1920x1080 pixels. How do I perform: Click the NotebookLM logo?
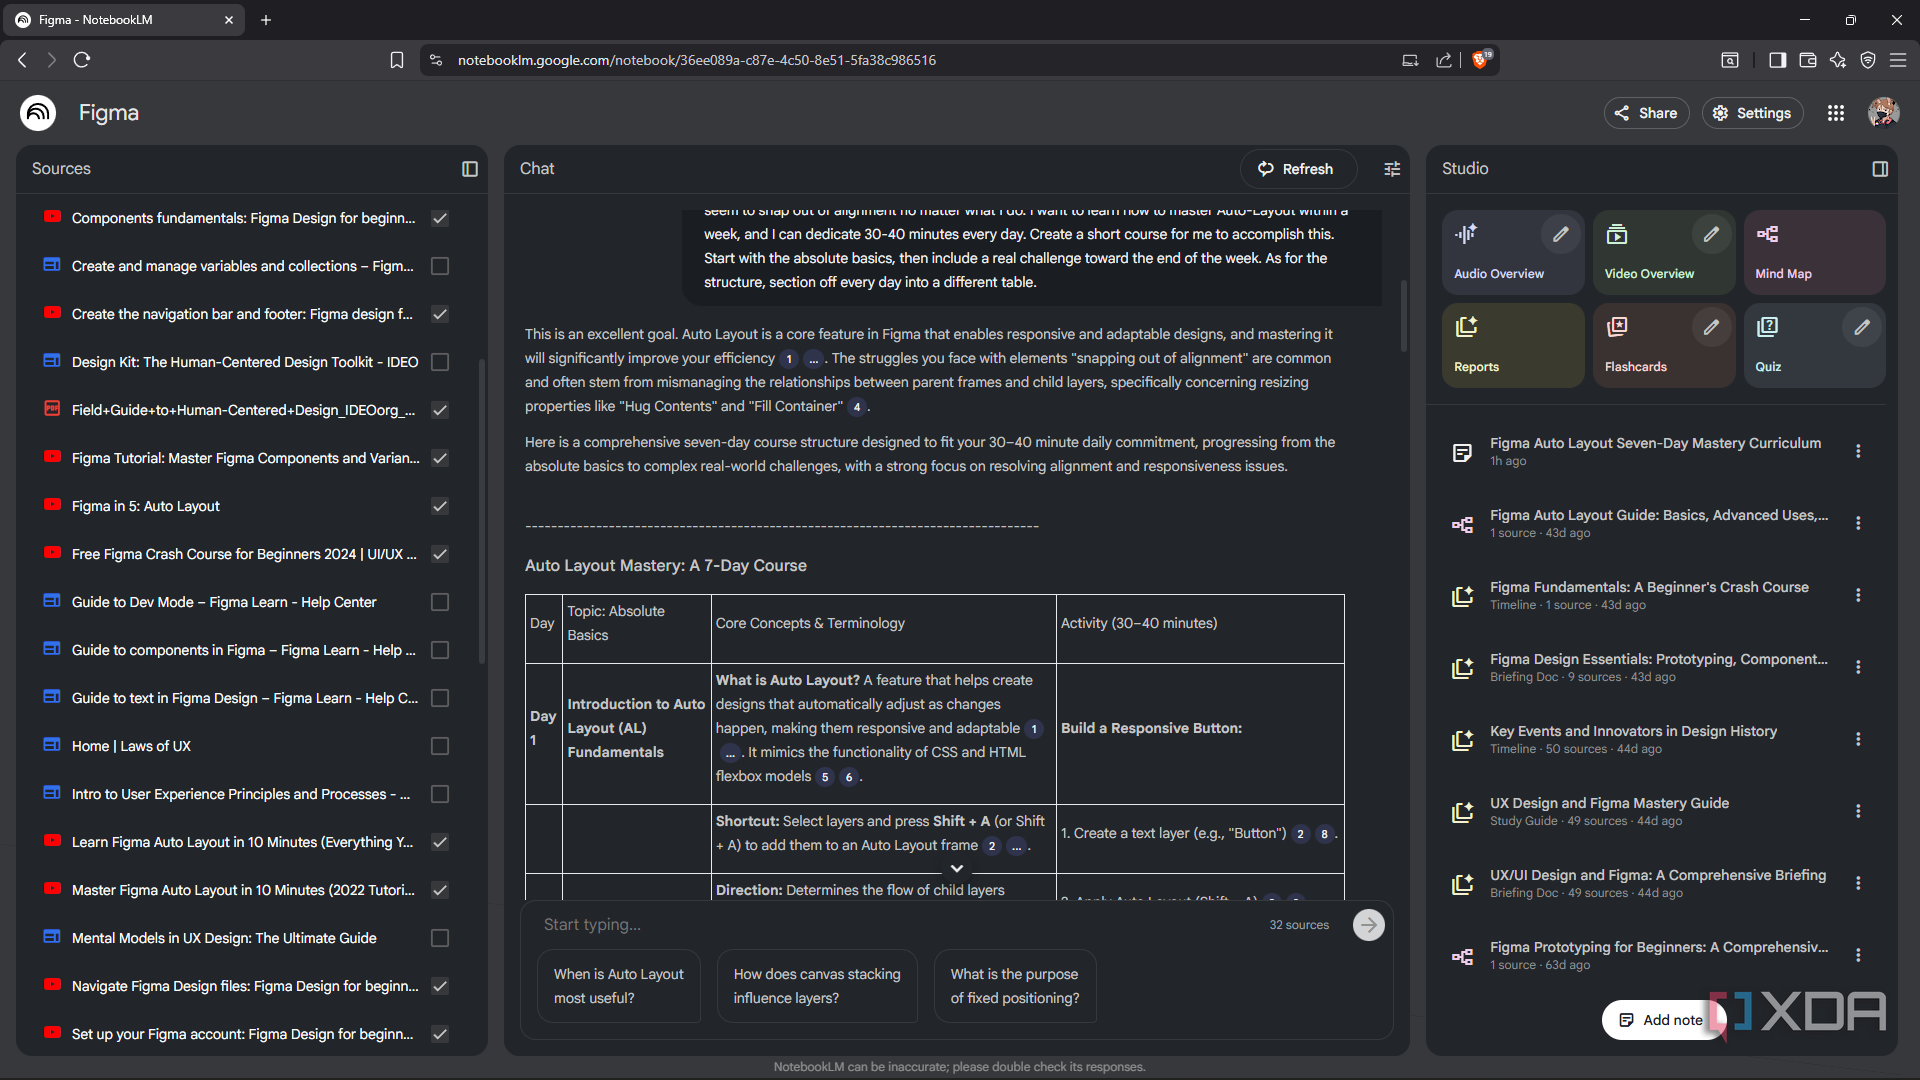point(38,113)
